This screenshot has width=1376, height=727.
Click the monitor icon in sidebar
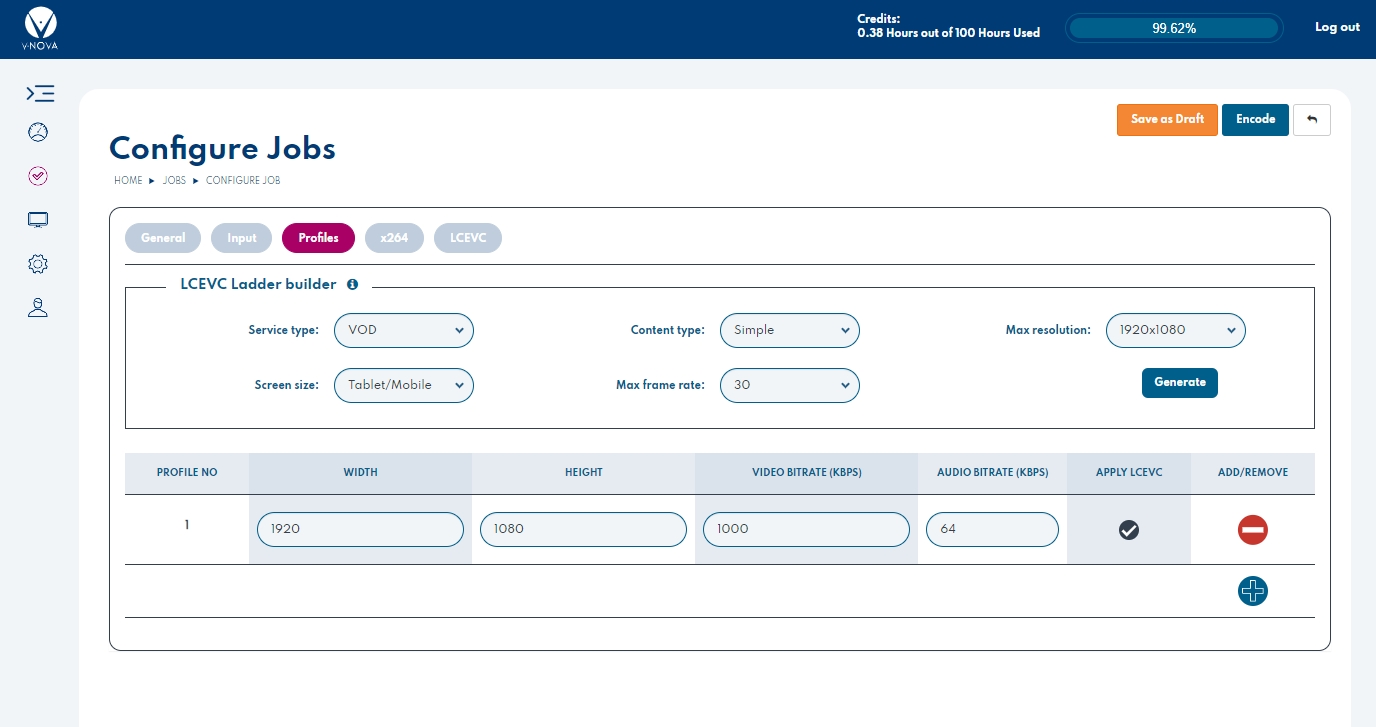38,220
